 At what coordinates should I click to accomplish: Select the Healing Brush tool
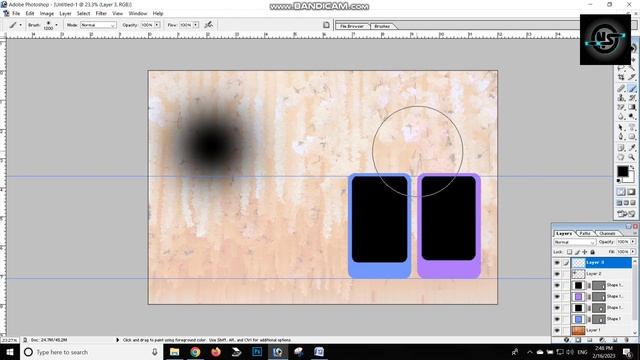(620, 88)
